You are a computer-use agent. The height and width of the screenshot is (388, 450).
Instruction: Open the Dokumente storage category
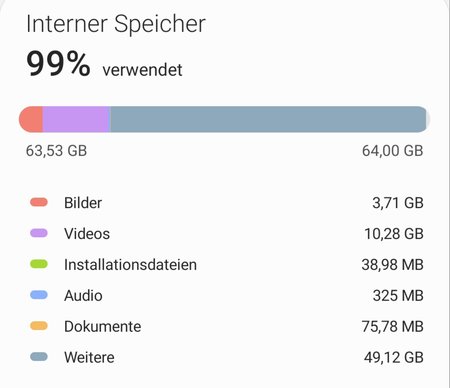225,326
